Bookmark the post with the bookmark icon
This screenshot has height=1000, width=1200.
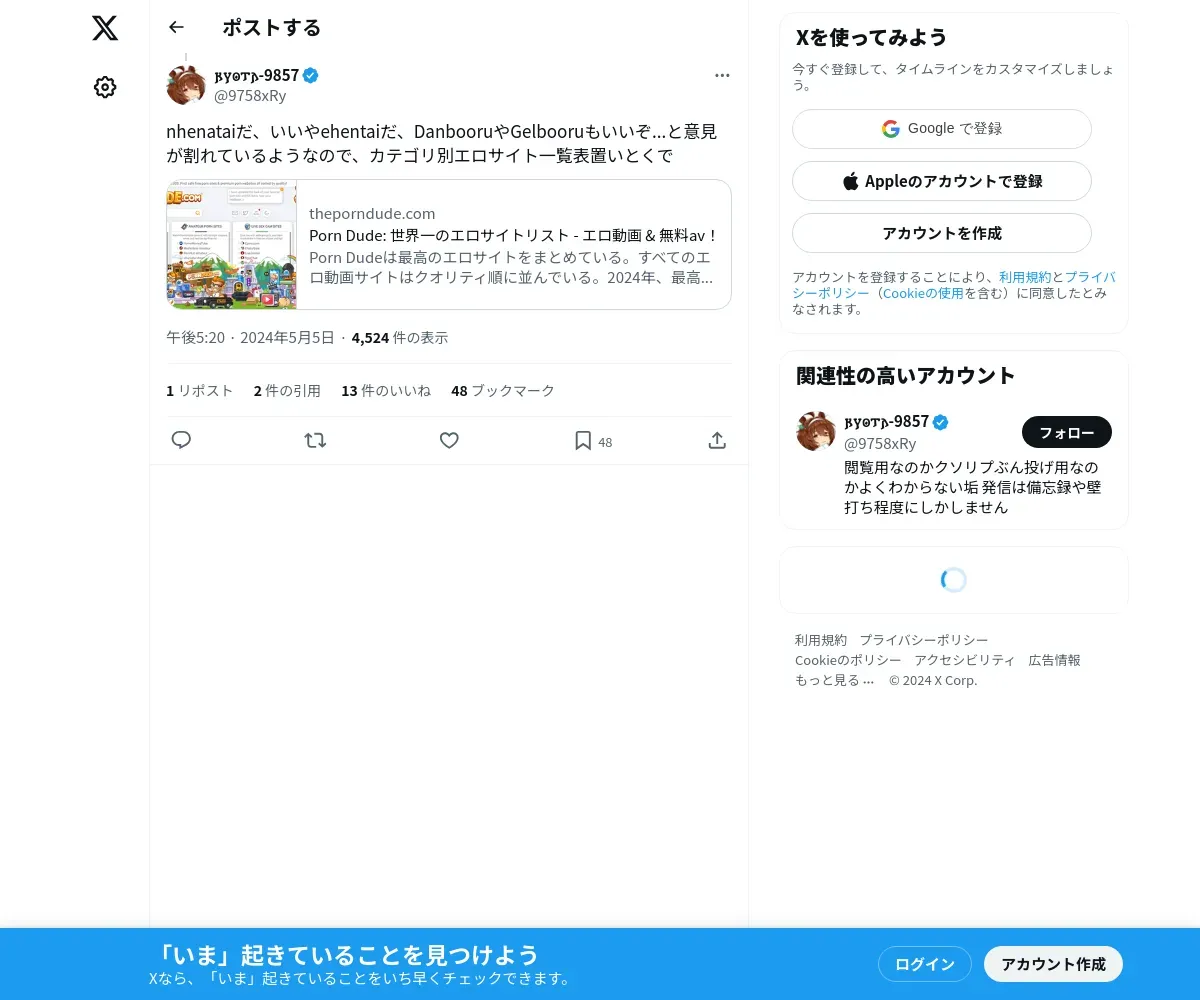click(583, 440)
